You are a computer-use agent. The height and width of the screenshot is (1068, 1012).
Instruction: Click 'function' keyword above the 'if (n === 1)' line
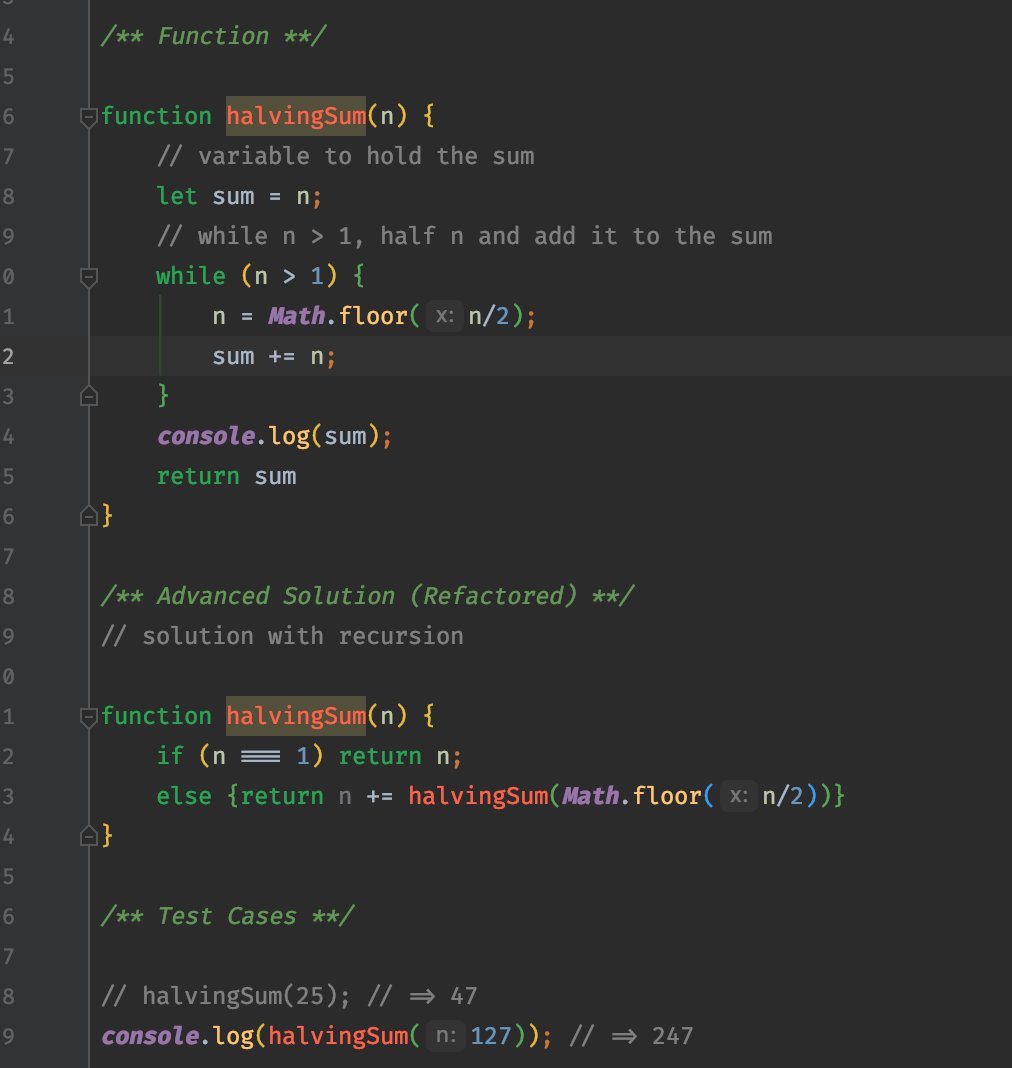(156, 716)
